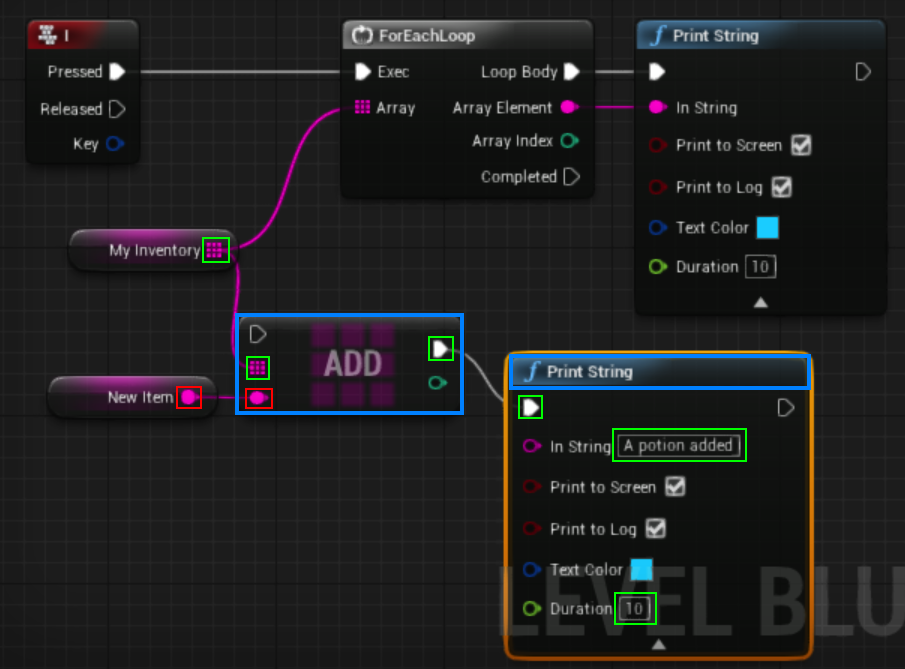Click bottom Print String output execution pin
The image size is (905, 669).
[786, 408]
